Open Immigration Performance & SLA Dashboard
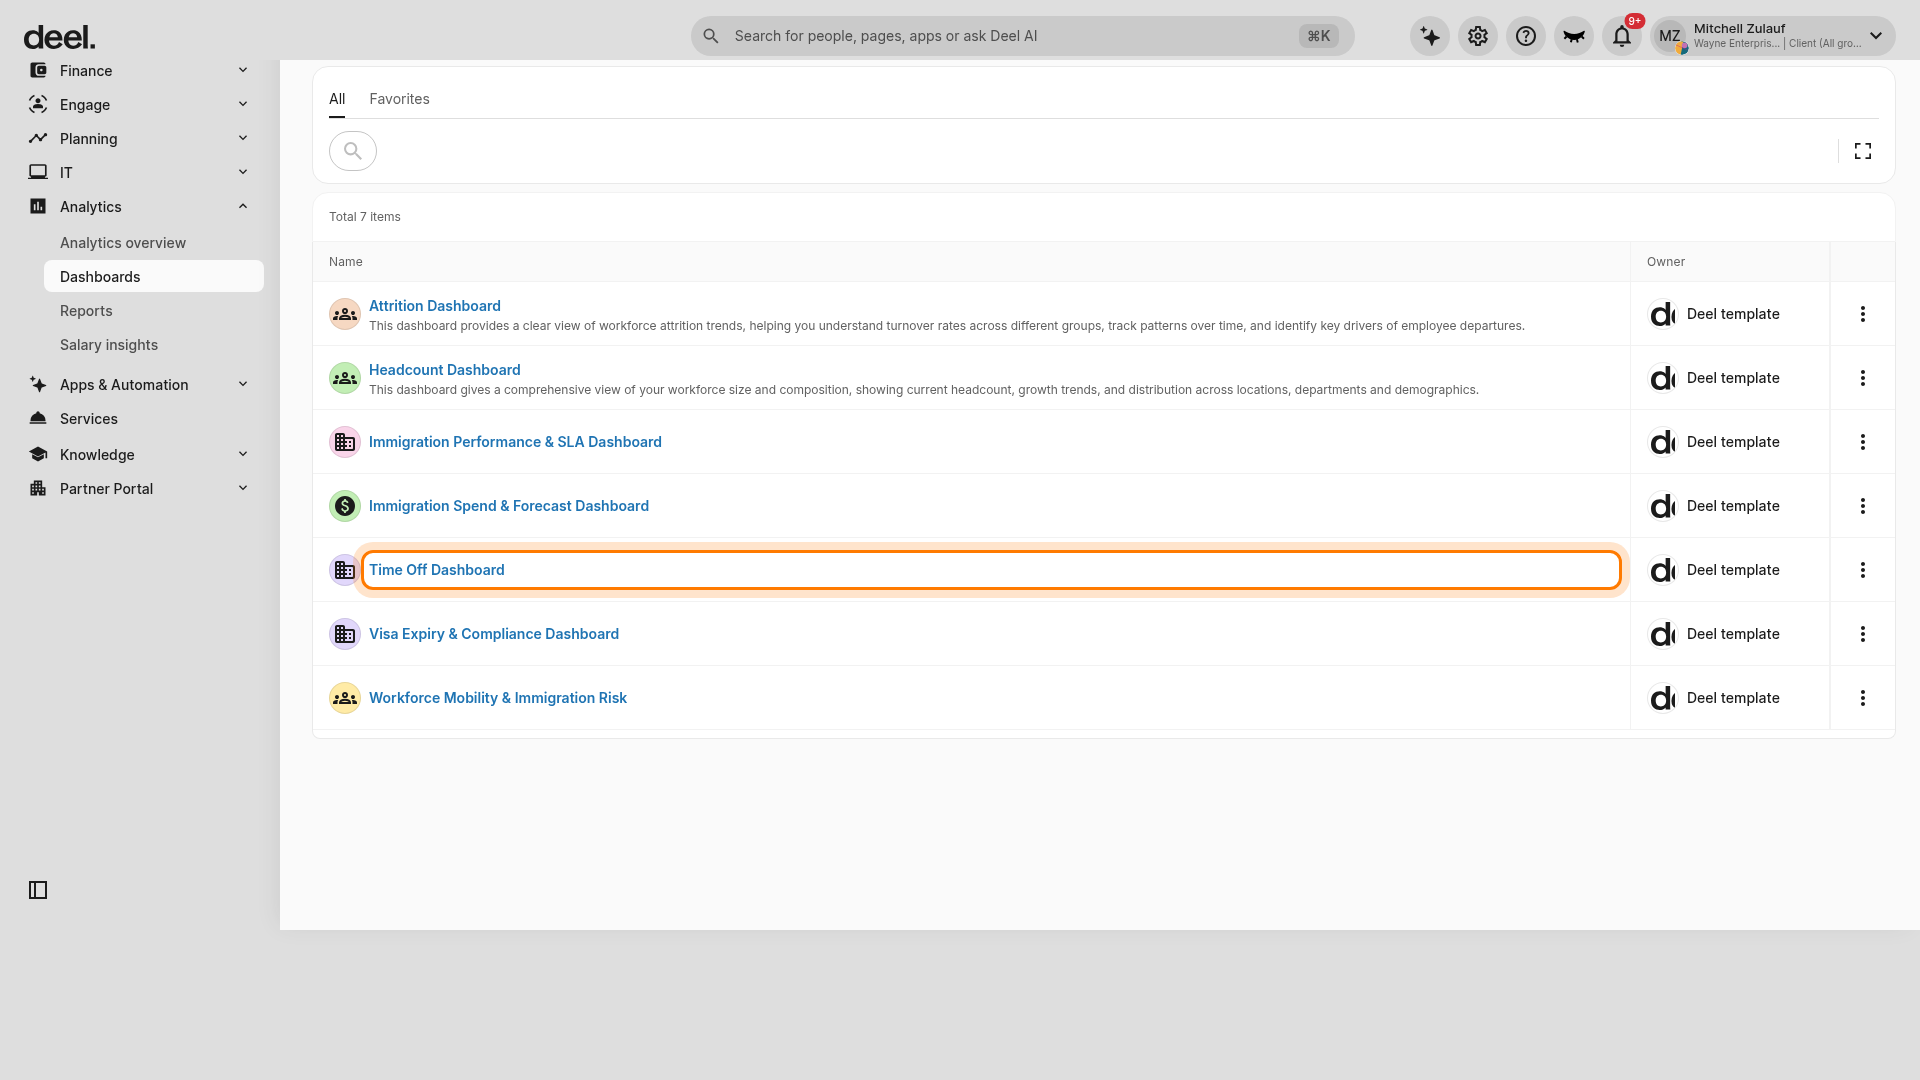This screenshot has height=1080, width=1920. point(515,442)
